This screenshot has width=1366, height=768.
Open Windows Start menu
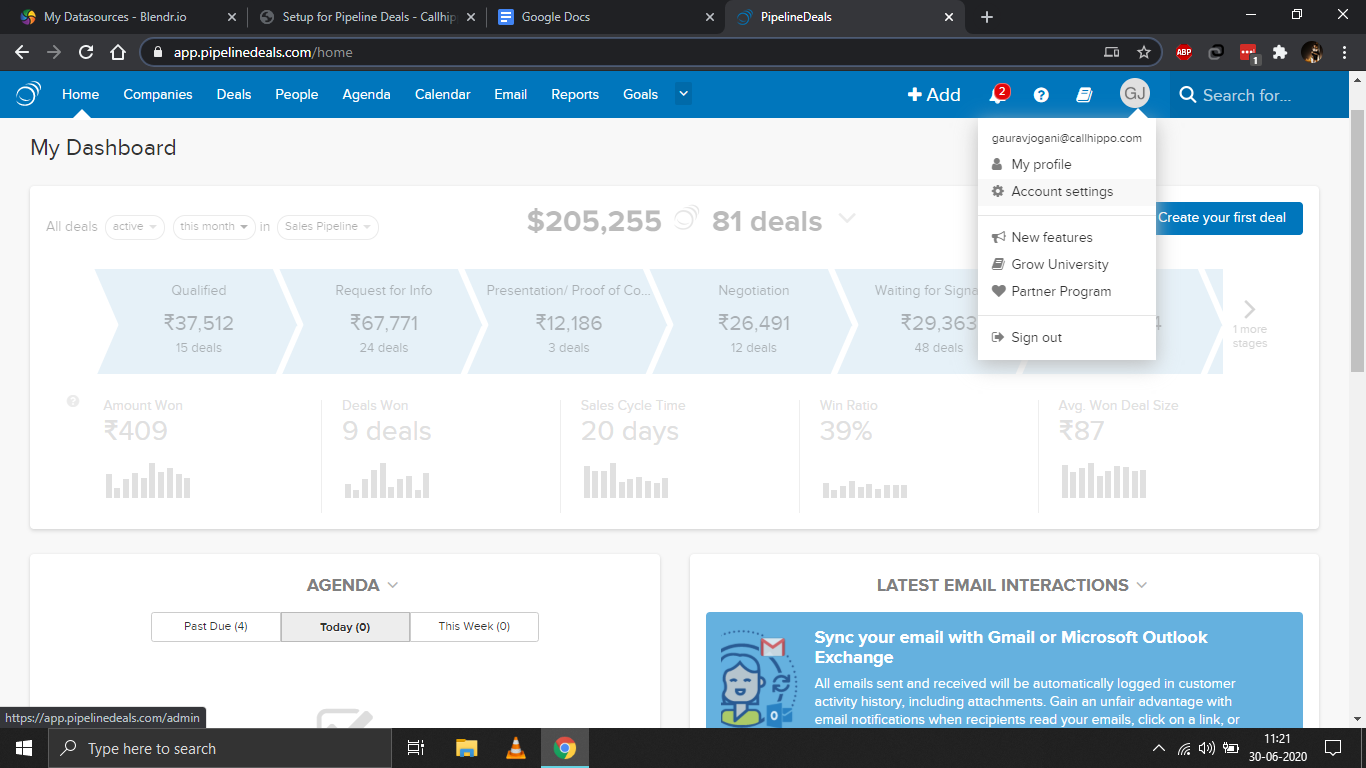23,748
